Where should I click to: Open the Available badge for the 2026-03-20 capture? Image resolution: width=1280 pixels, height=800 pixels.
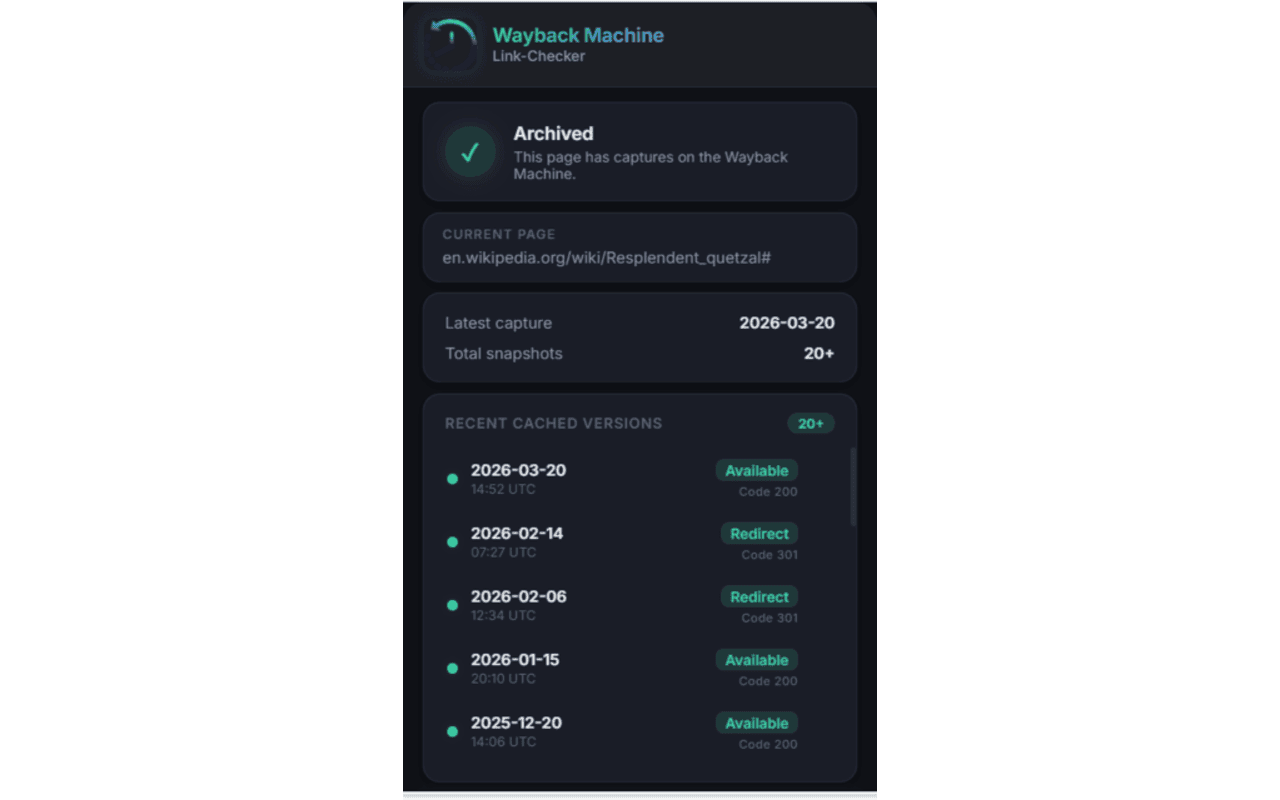click(756, 470)
